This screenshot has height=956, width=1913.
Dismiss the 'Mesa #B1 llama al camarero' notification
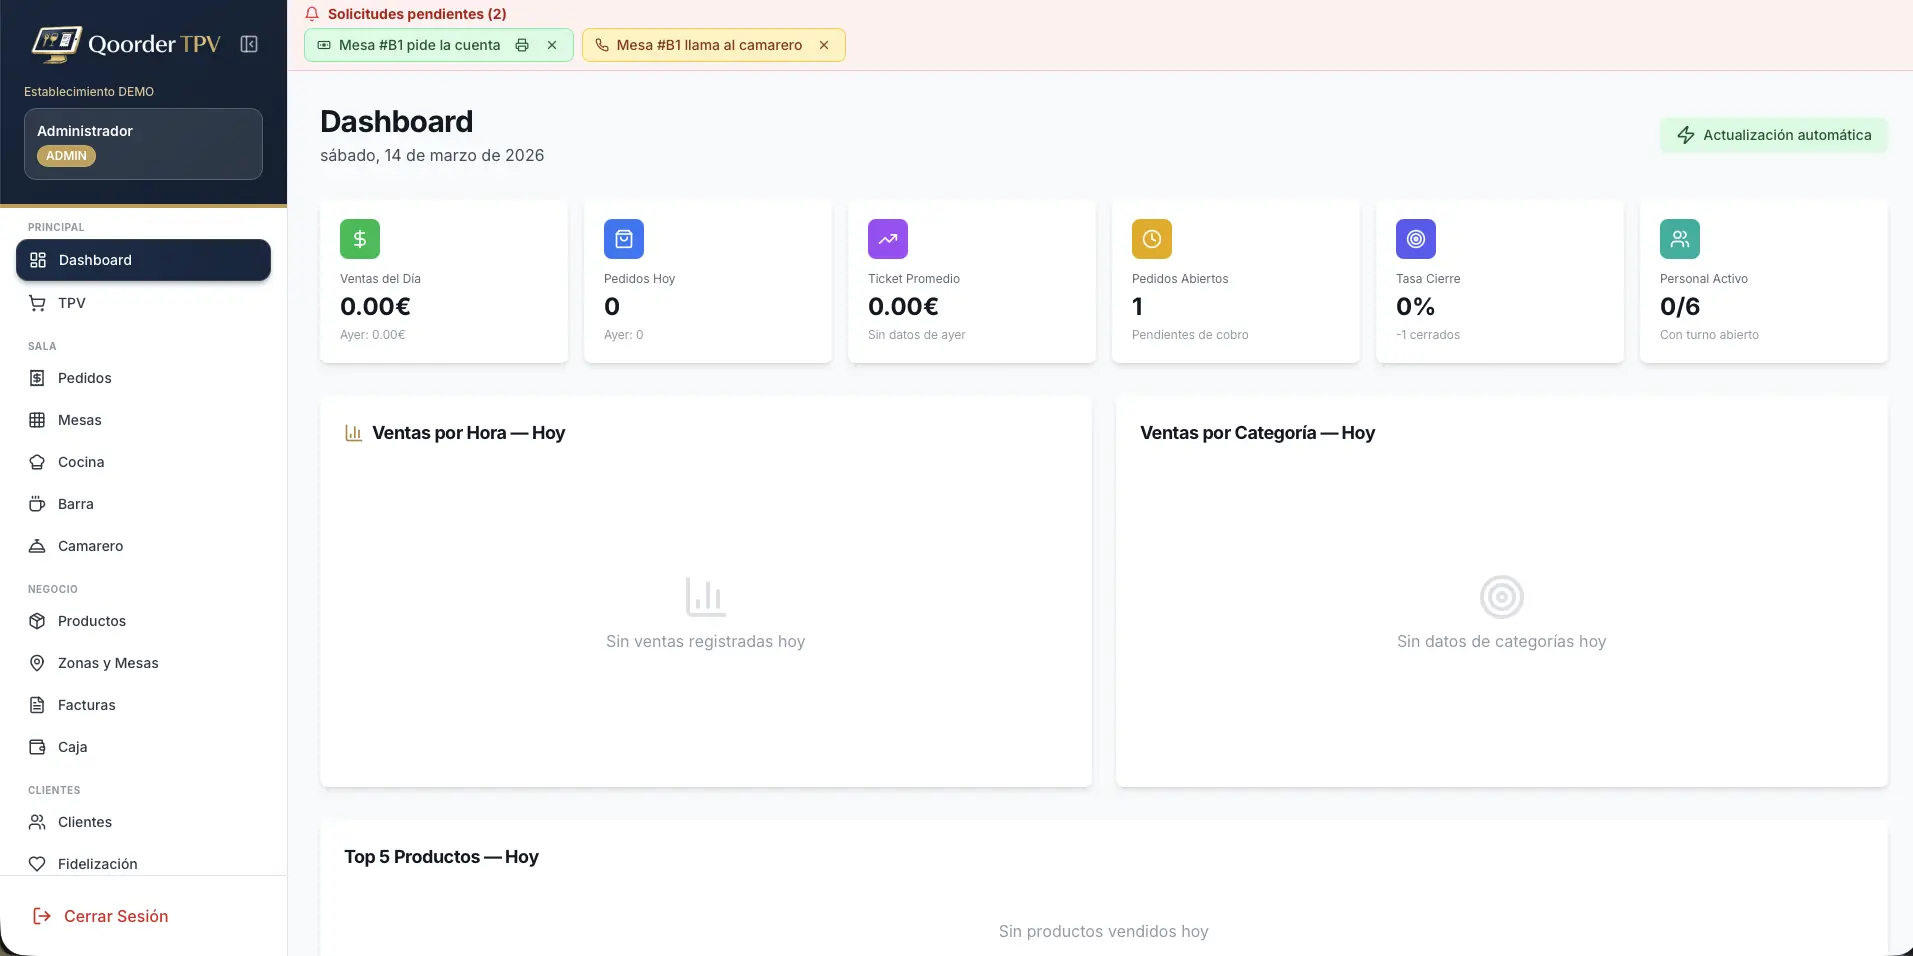coord(824,45)
